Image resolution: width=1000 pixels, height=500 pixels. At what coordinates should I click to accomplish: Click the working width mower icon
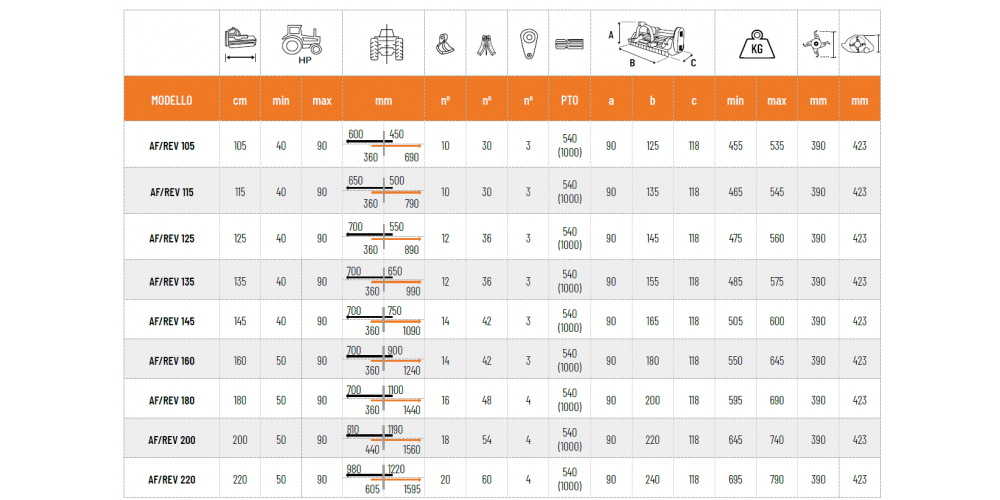(x=240, y=42)
